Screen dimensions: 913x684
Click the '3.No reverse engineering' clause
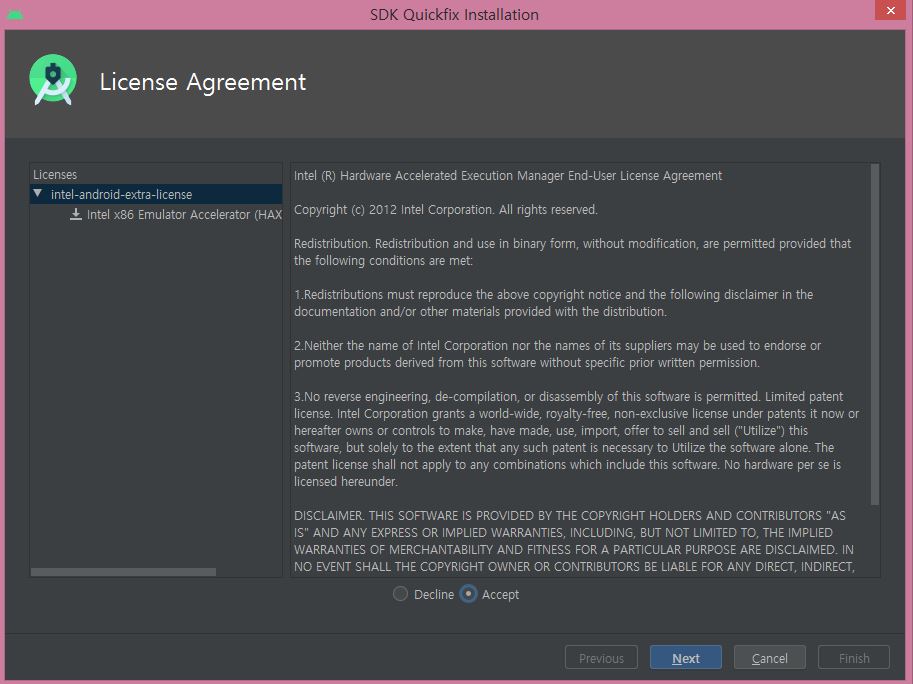(576, 439)
